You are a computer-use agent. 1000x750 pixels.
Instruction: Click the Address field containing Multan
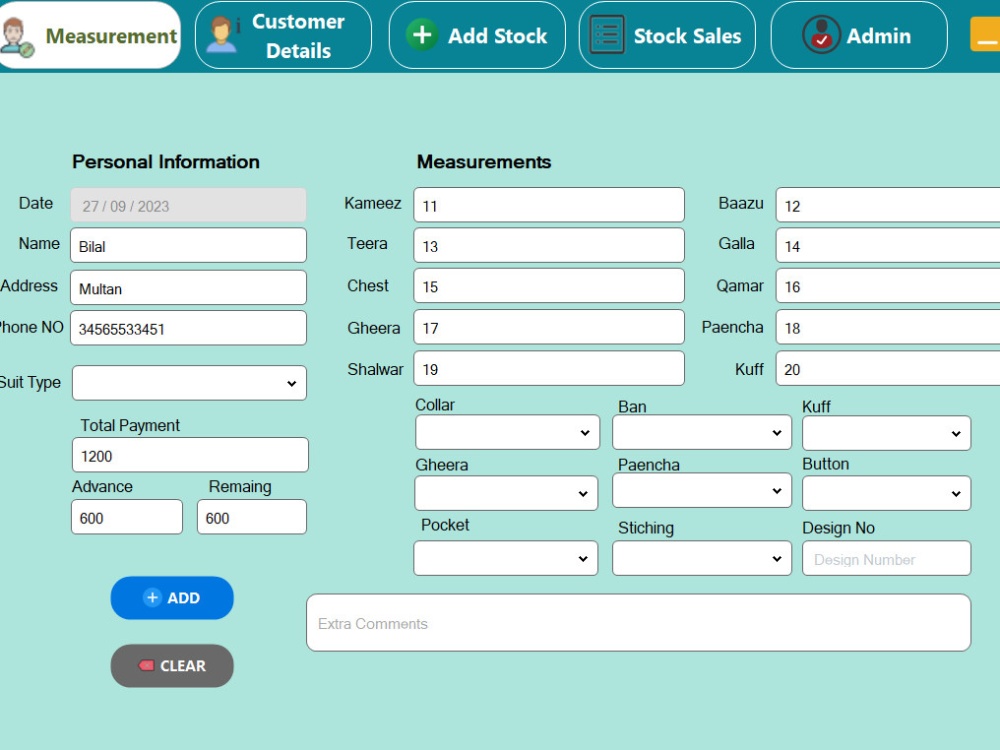click(x=188, y=288)
